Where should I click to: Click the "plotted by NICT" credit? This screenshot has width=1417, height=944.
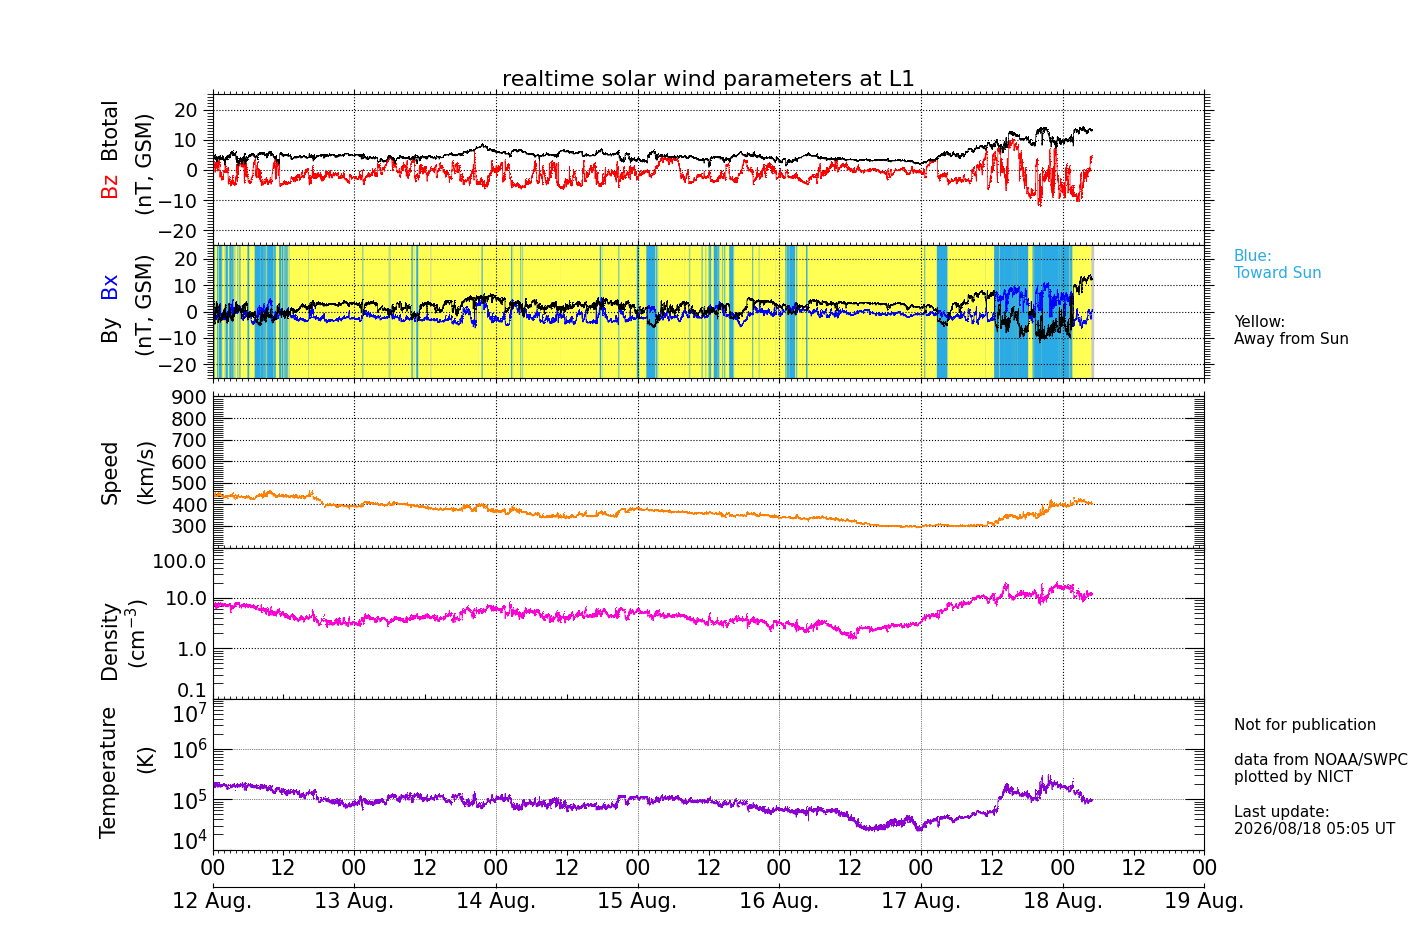(1293, 777)
